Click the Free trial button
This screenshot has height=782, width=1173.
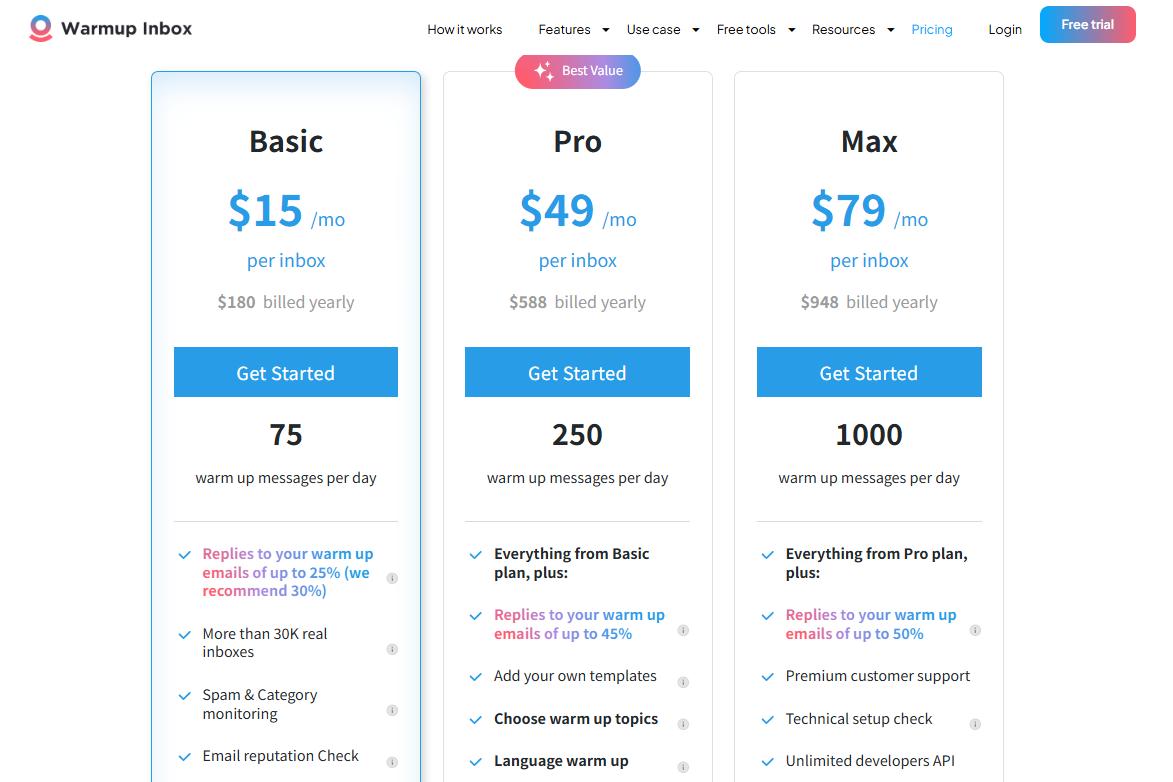(x=1087, y=25)
